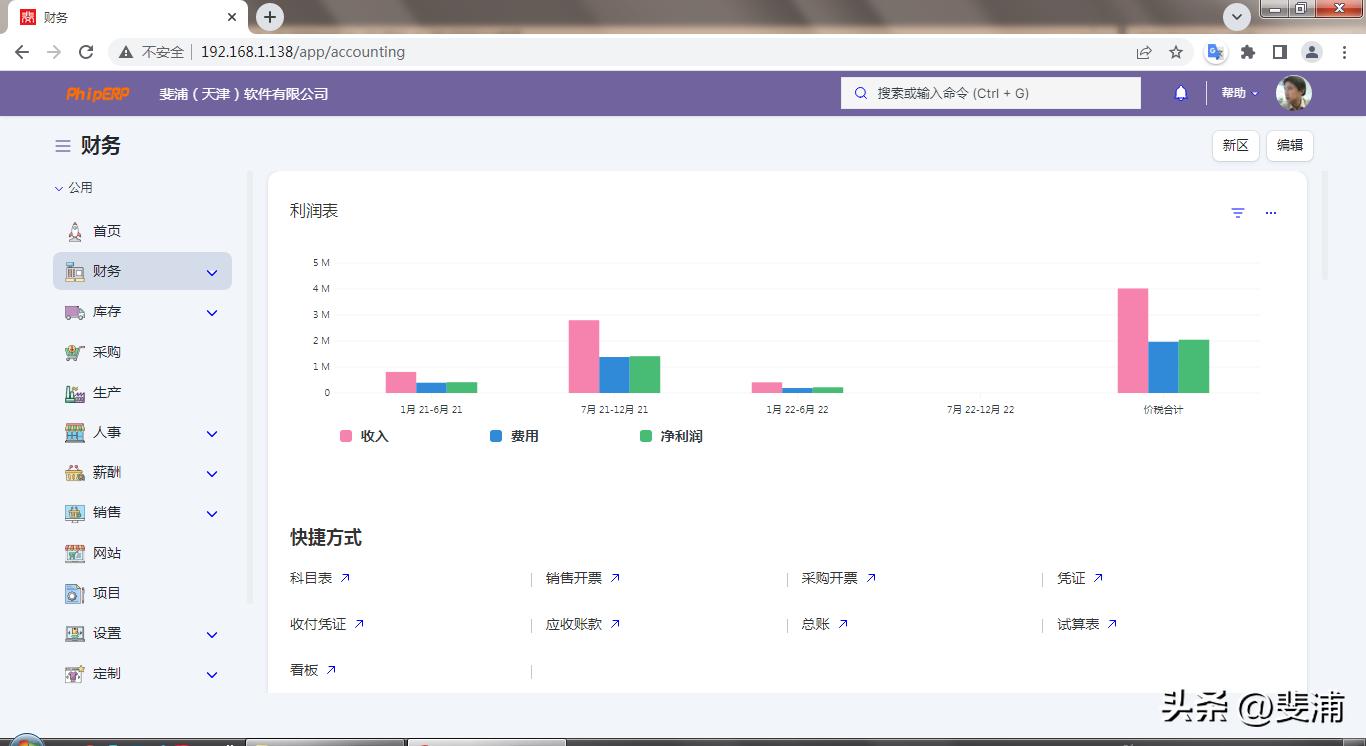Expand the 设置 sidebar section
Screen dimensions: 1366x746
[211, 633]
